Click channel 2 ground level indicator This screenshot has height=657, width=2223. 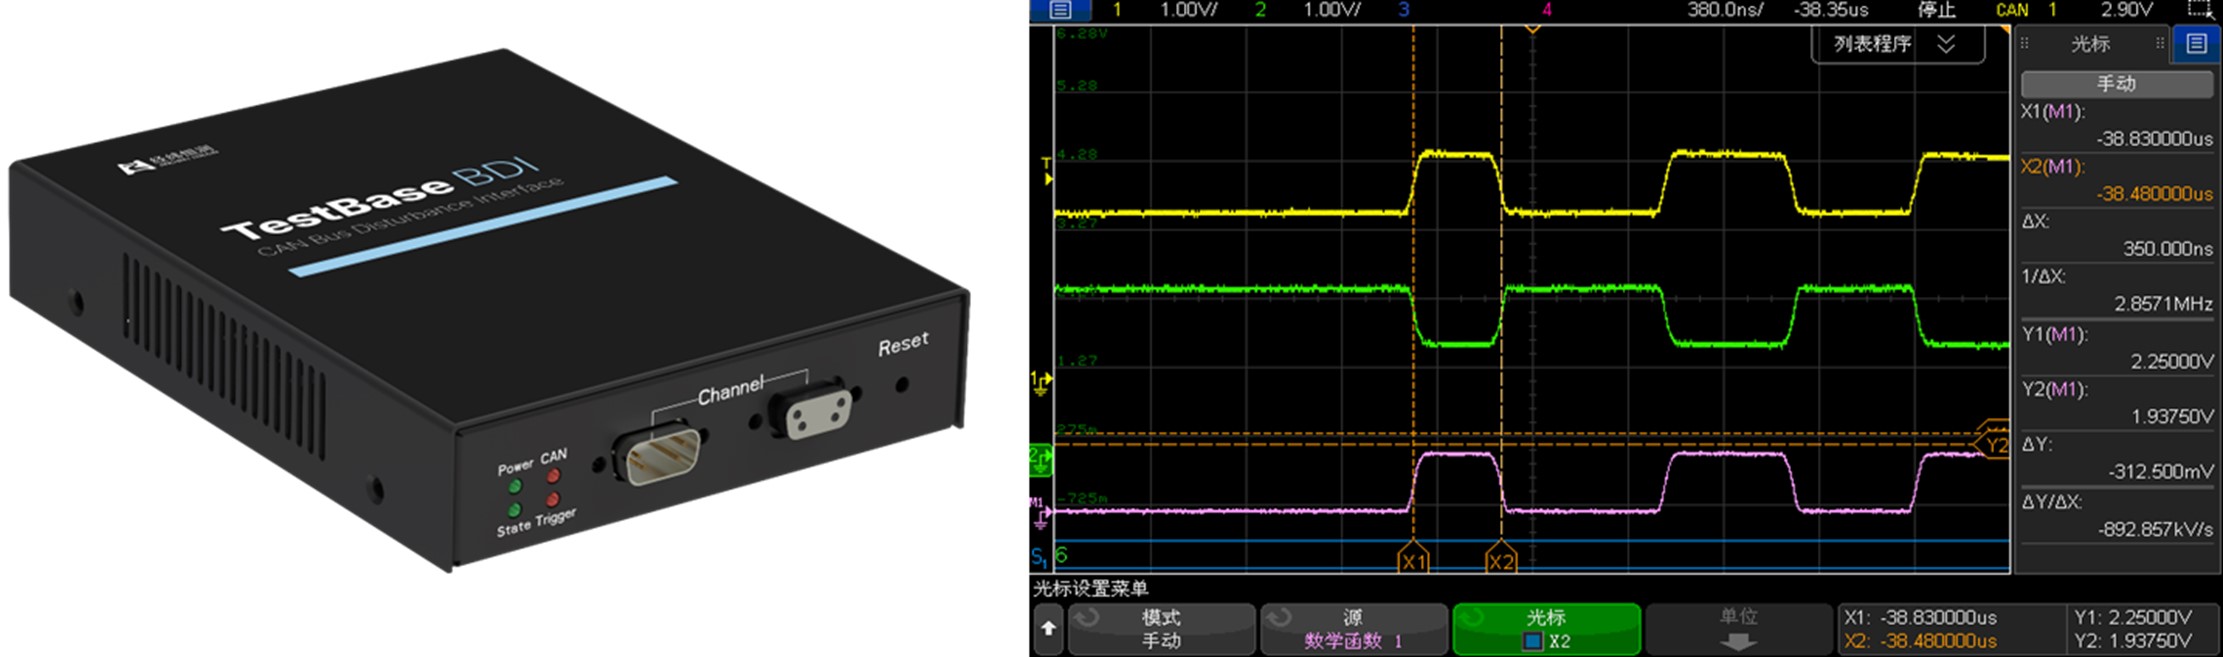[x=1041, y=461]
